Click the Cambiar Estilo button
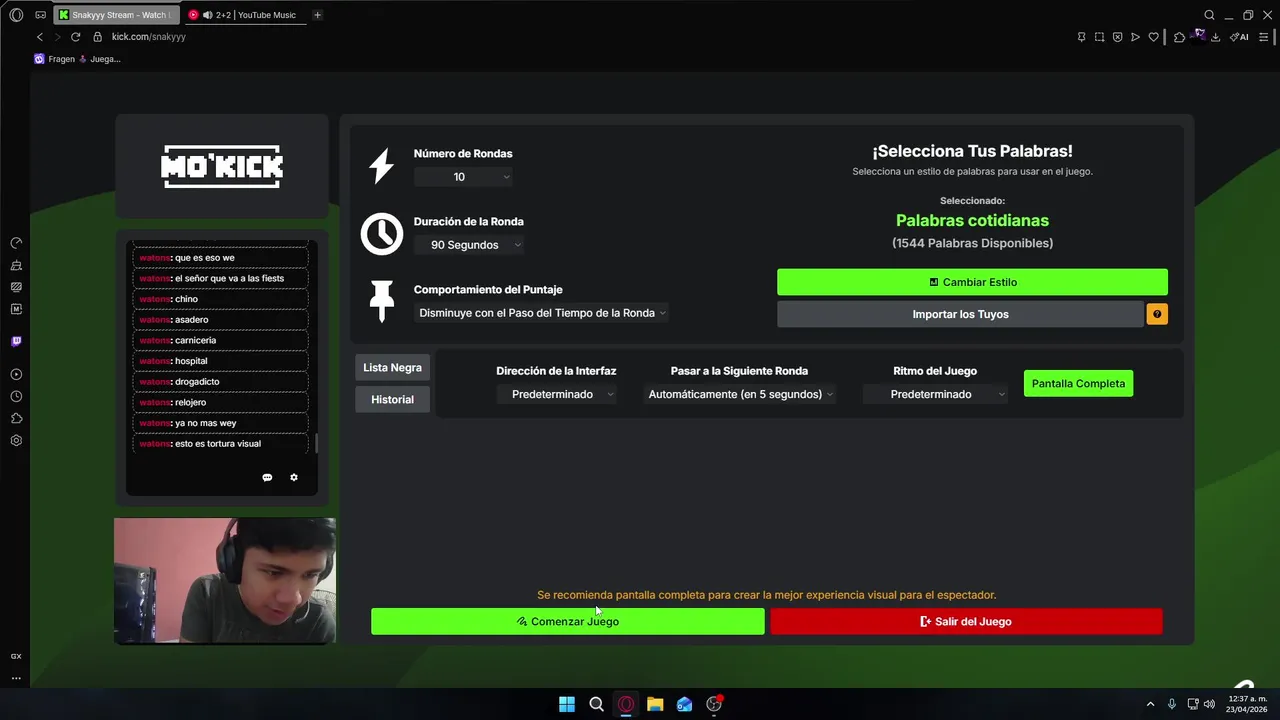The width and height of the screenshot is (1280, 720). pyautogui.click(x=972, y=282)
